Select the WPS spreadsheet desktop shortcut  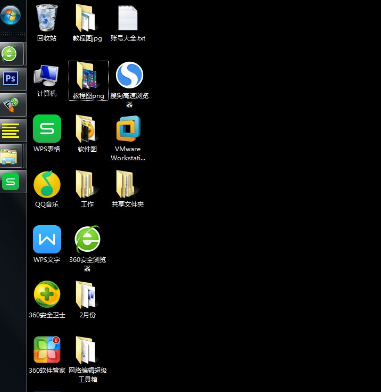[47, 133]
